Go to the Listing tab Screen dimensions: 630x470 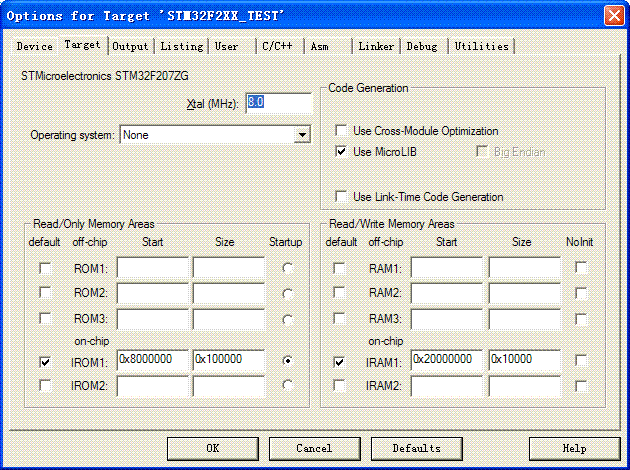(182, 46)
